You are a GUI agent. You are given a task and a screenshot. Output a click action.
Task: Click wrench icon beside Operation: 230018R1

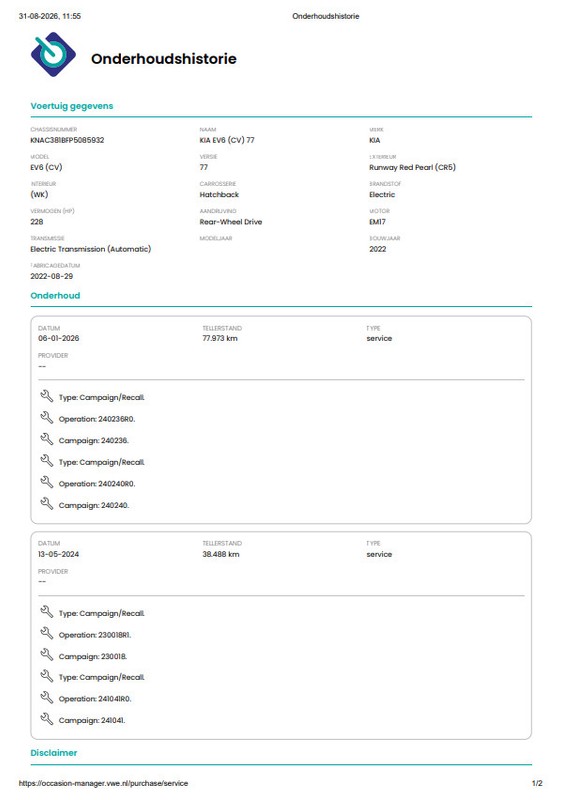(x=46, y=633)
